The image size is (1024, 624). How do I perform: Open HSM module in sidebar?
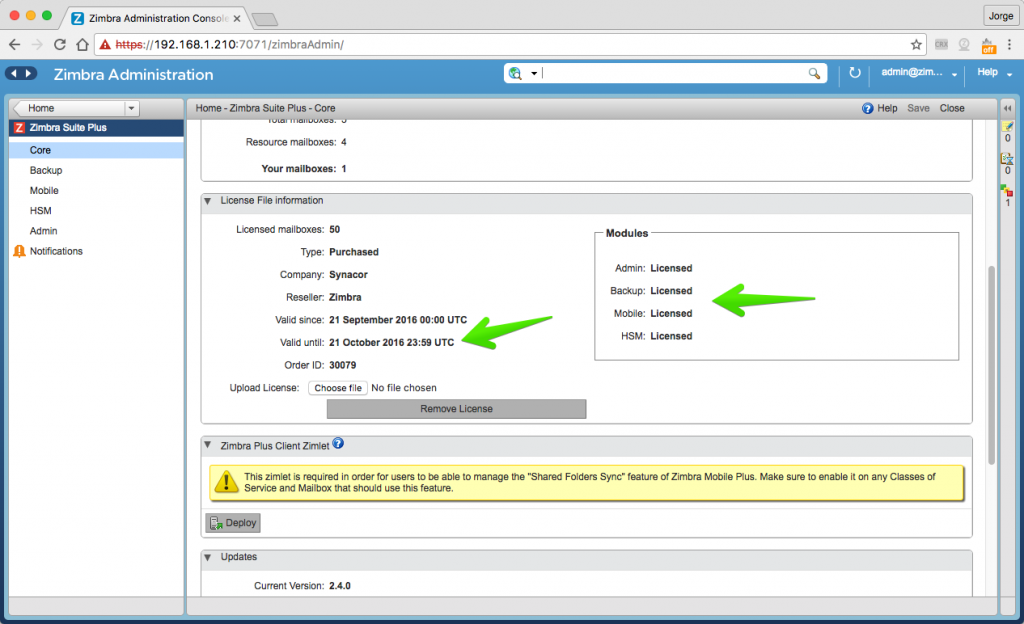click(x=40, y=211)
